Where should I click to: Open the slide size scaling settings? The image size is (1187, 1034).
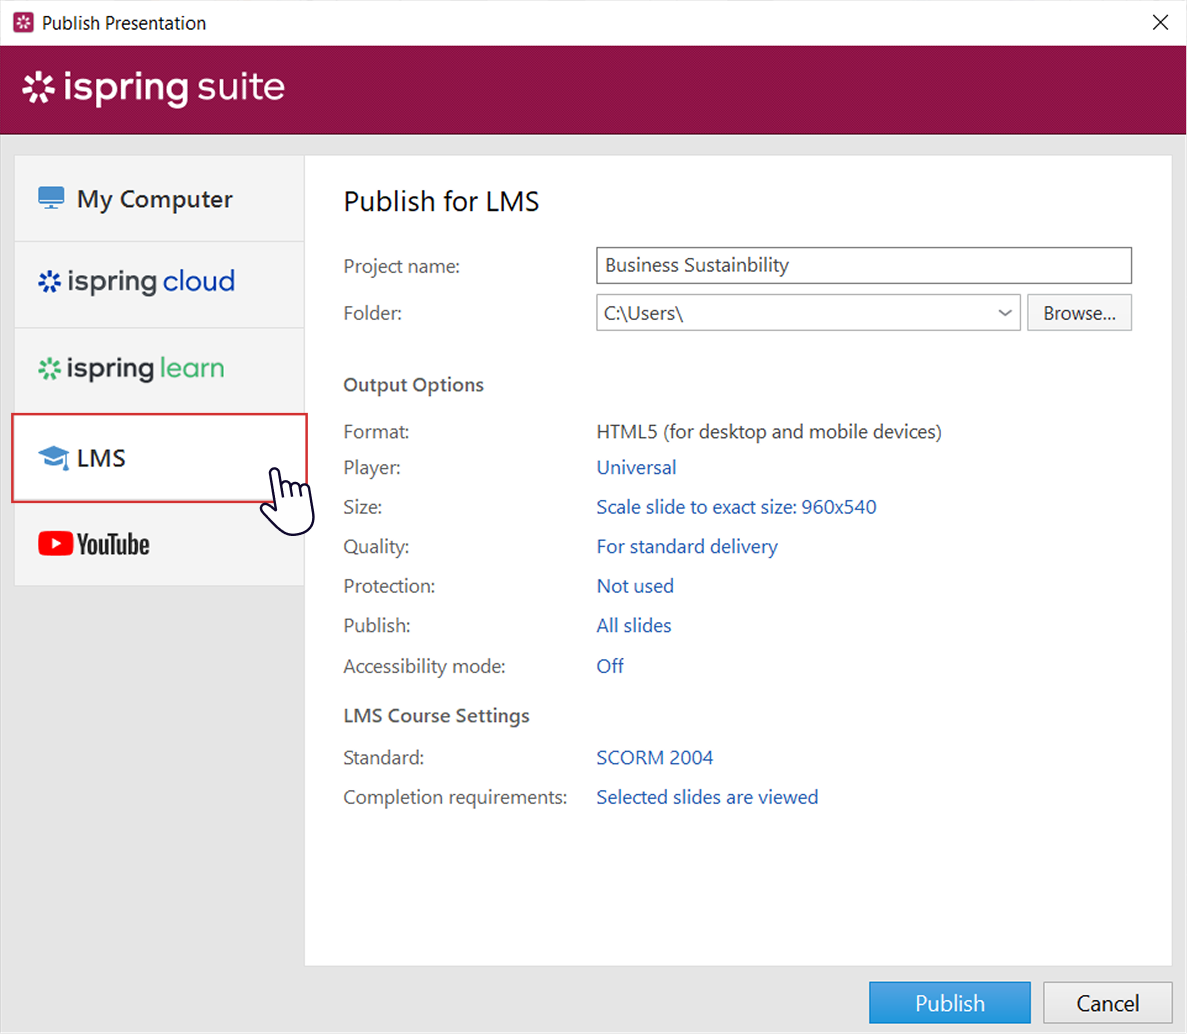736,507
